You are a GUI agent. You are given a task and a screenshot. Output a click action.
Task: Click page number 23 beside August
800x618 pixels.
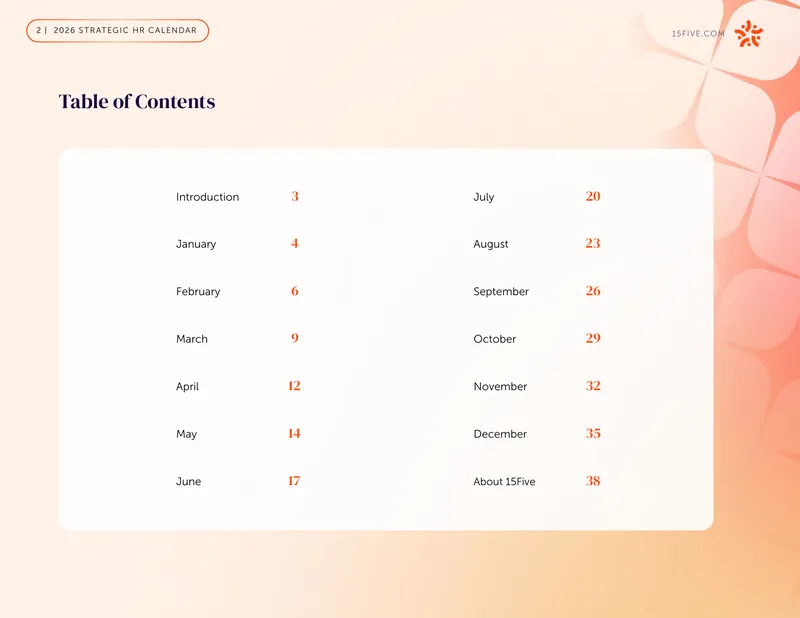pos(593,243)
